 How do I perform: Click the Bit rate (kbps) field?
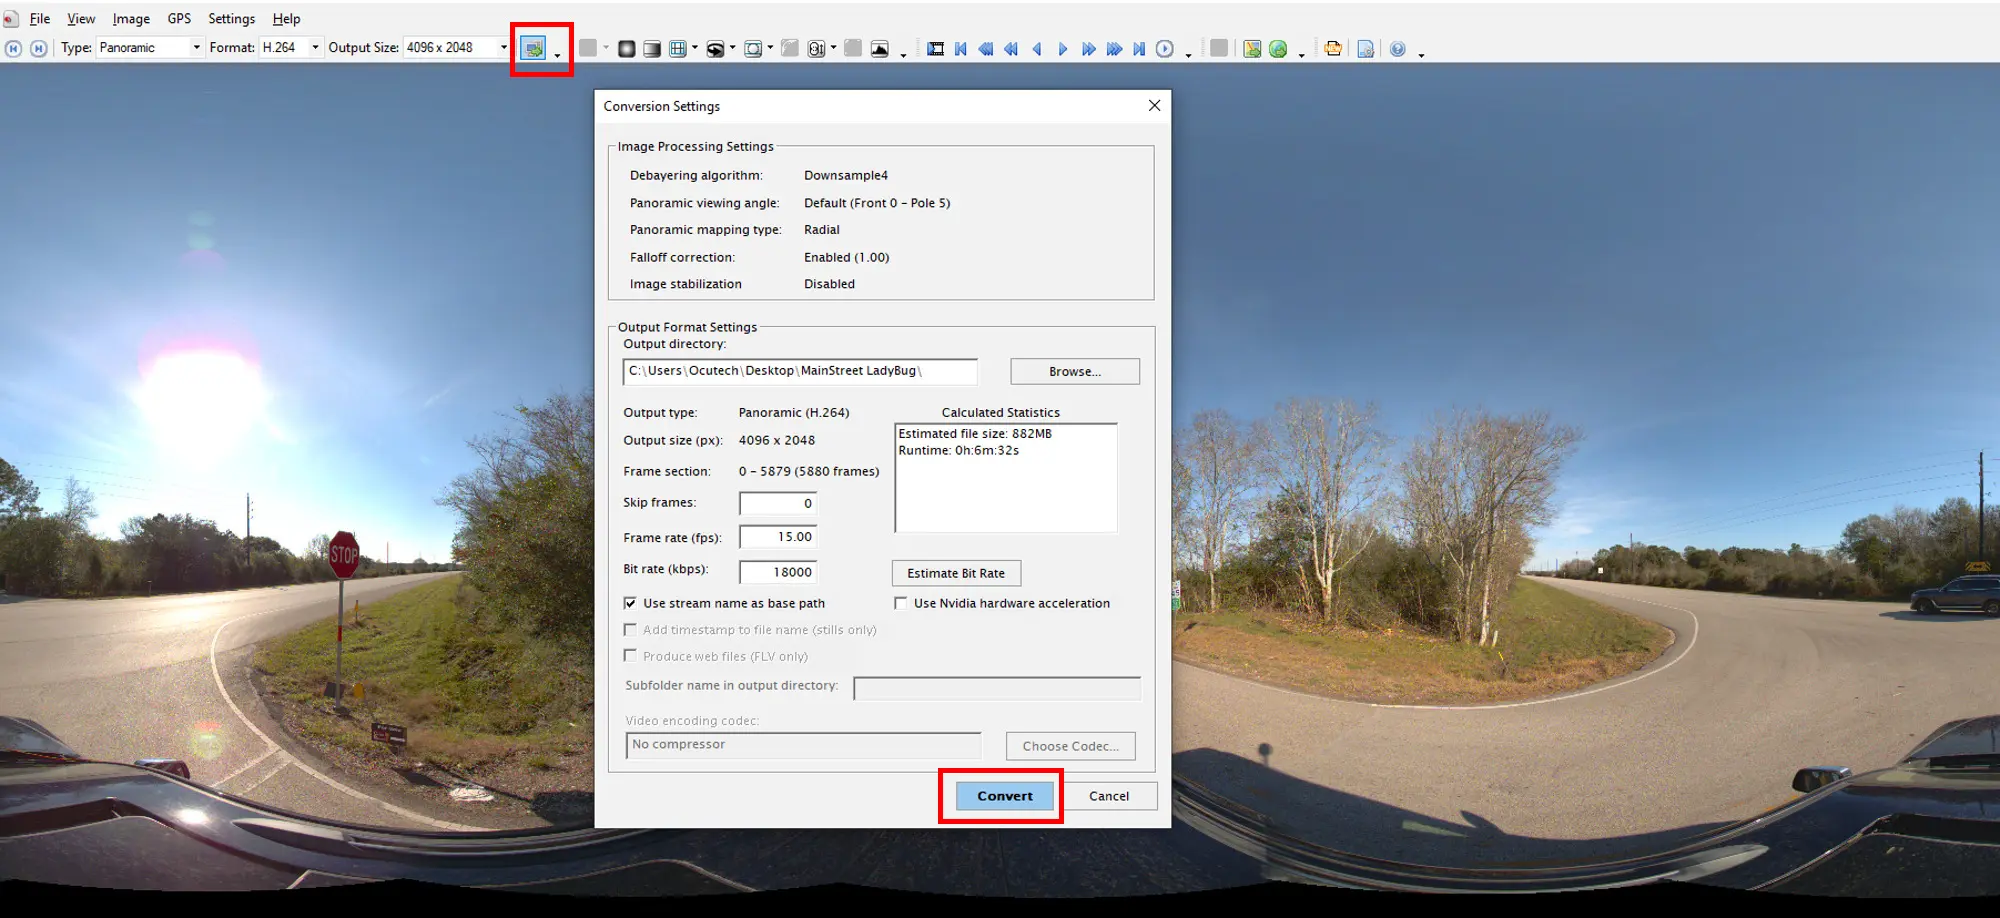(778, 572)
